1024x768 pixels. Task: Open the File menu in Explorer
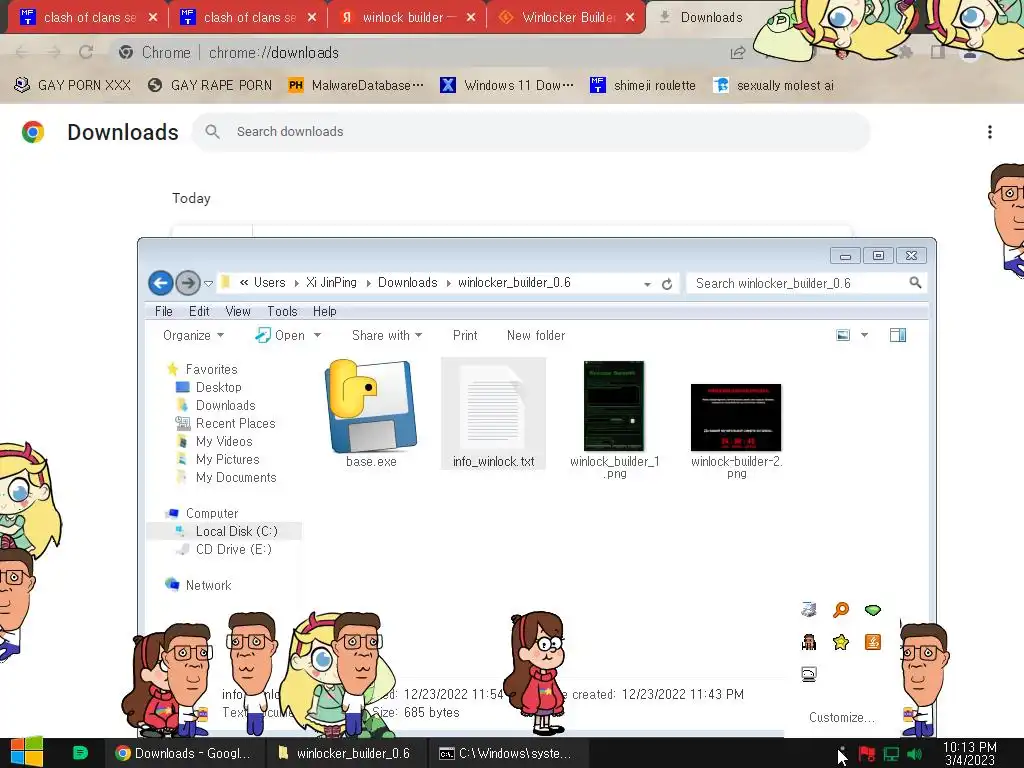click(164, 312)
